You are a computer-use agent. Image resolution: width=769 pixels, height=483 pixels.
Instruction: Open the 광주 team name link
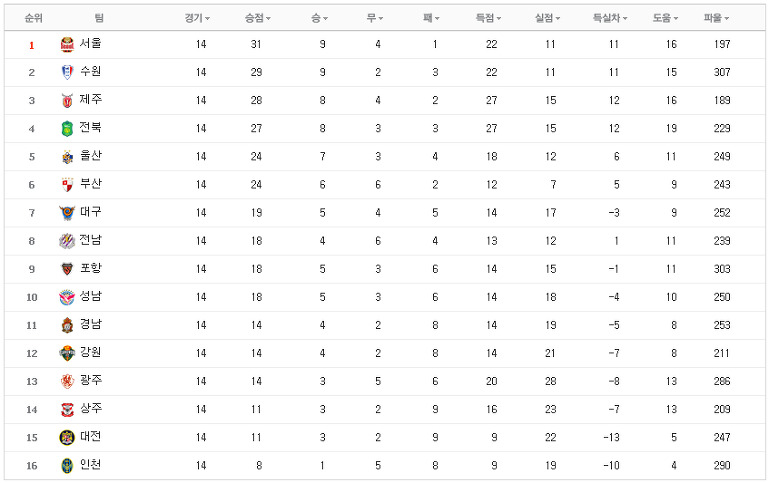pyautogui.click(x=91, y=381)
